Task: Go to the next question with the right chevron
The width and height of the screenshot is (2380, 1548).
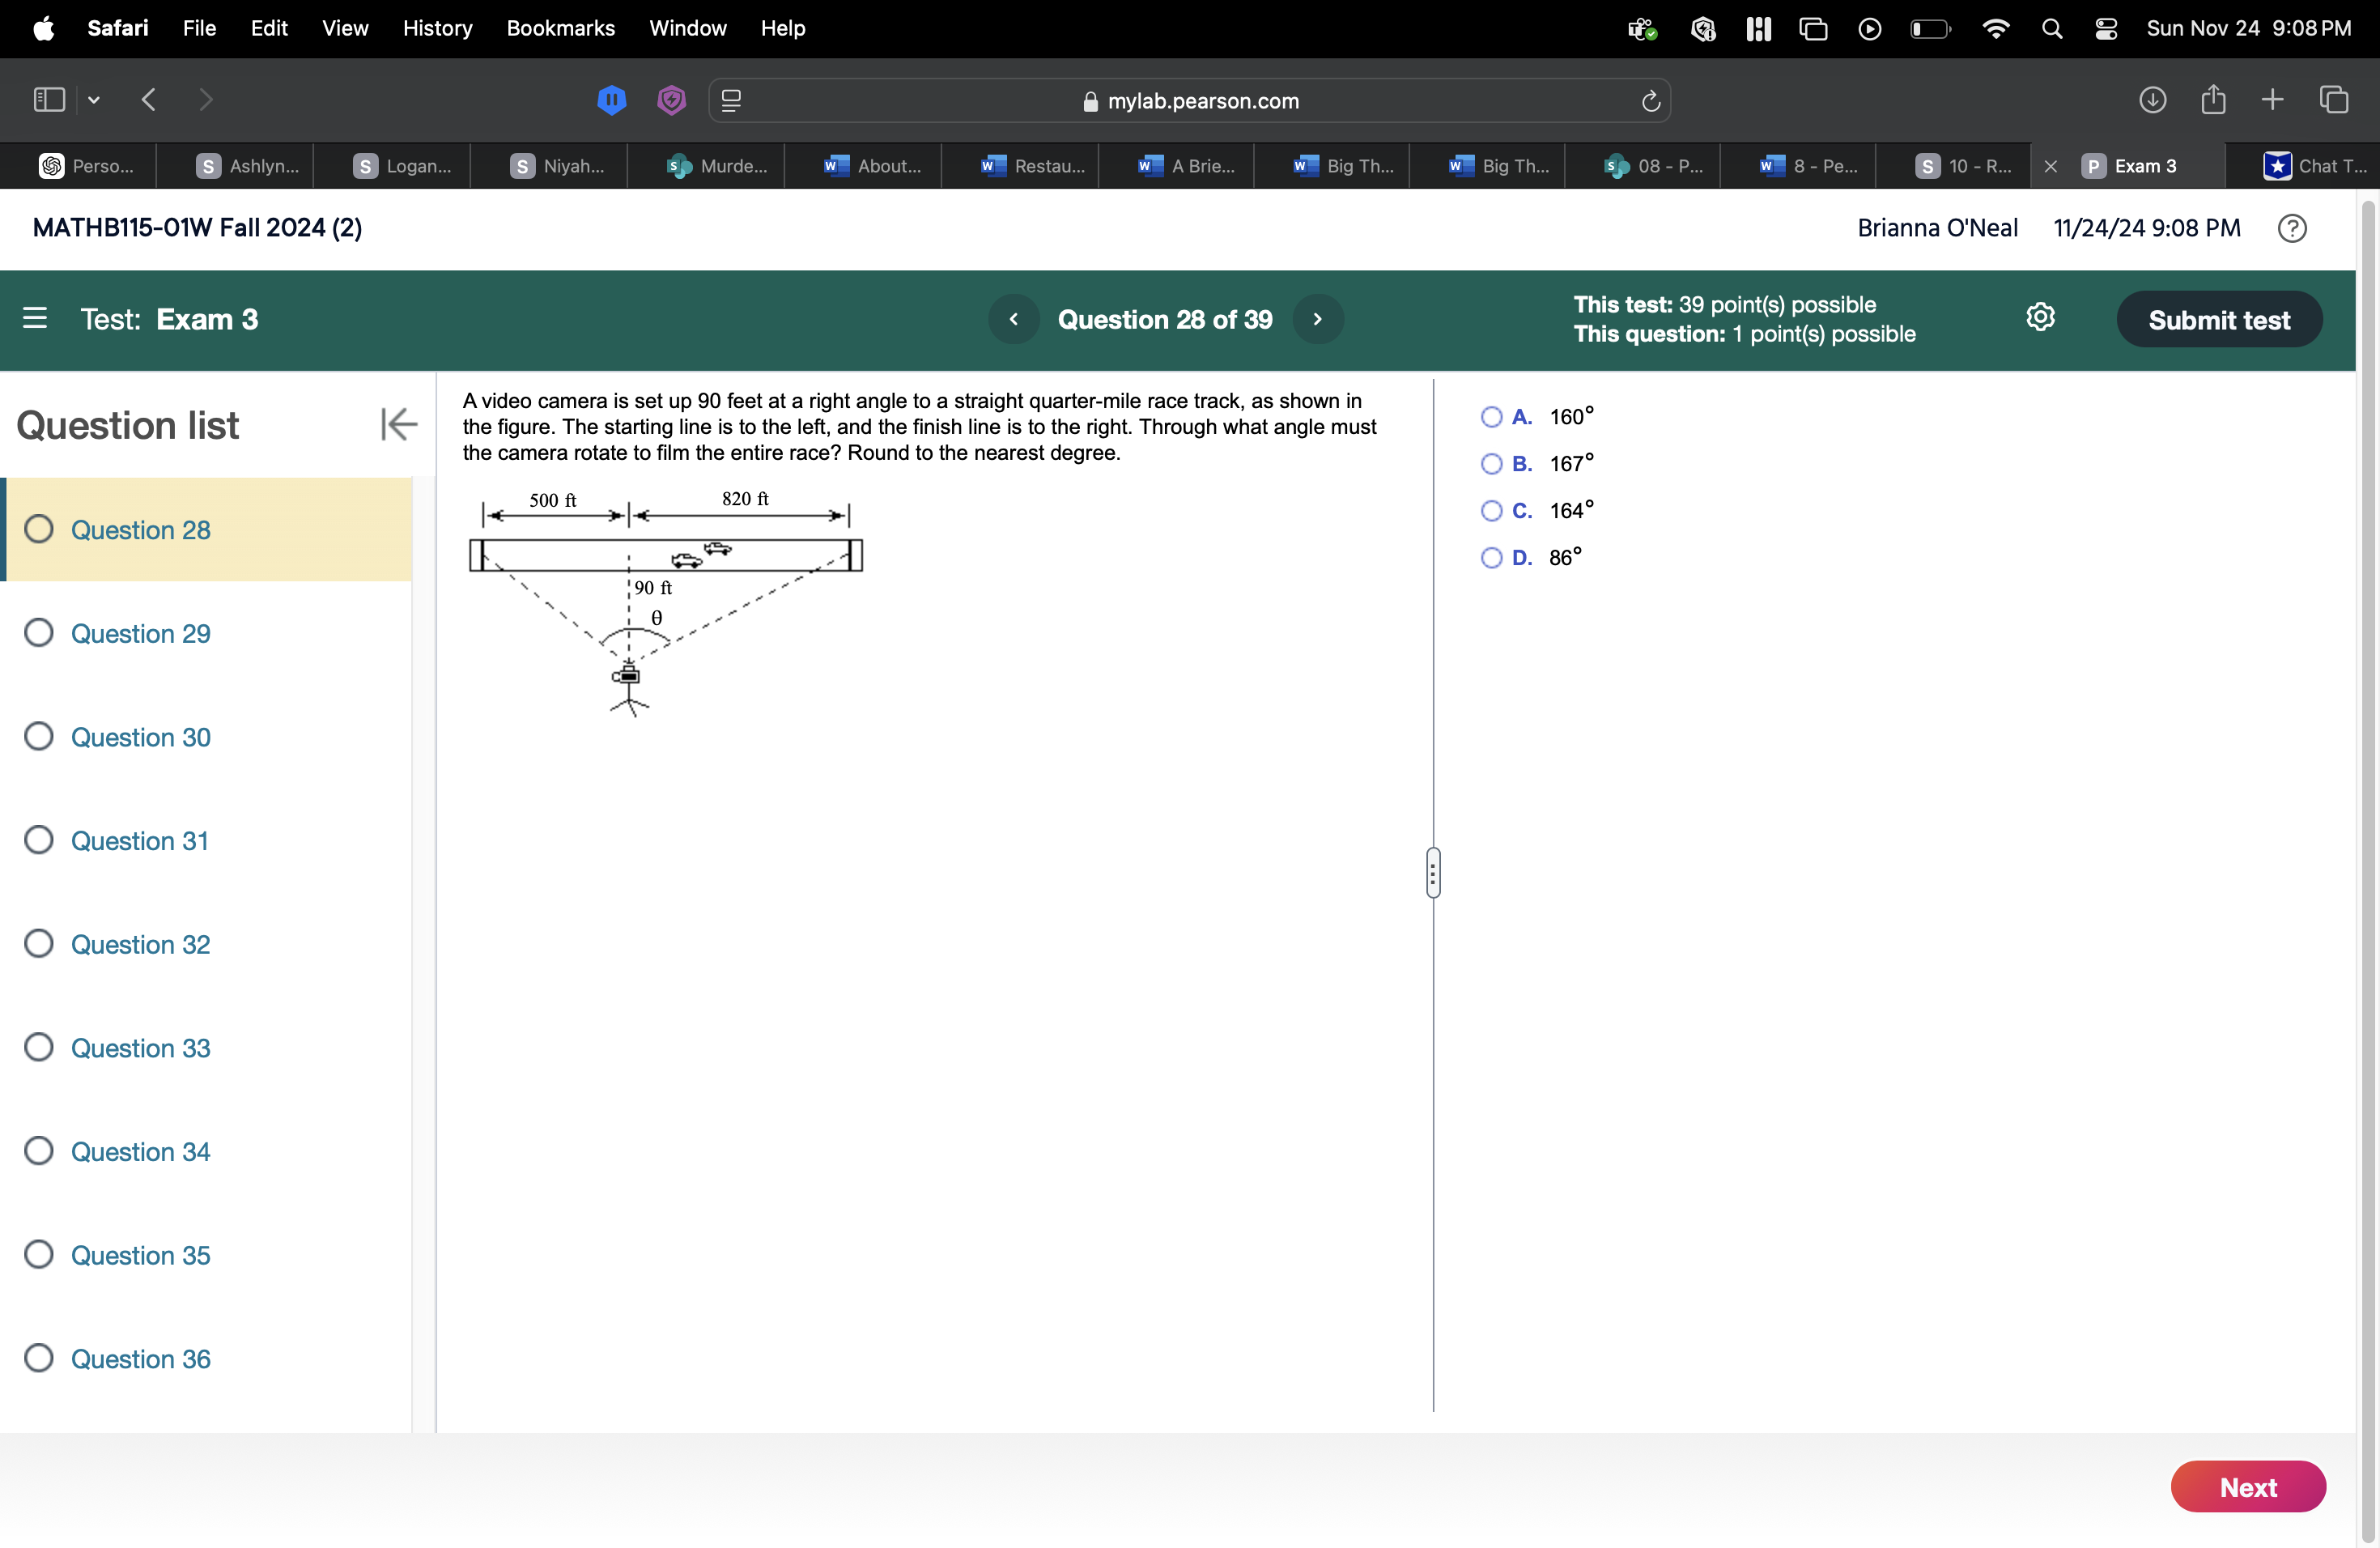Action: point(1318,319)
